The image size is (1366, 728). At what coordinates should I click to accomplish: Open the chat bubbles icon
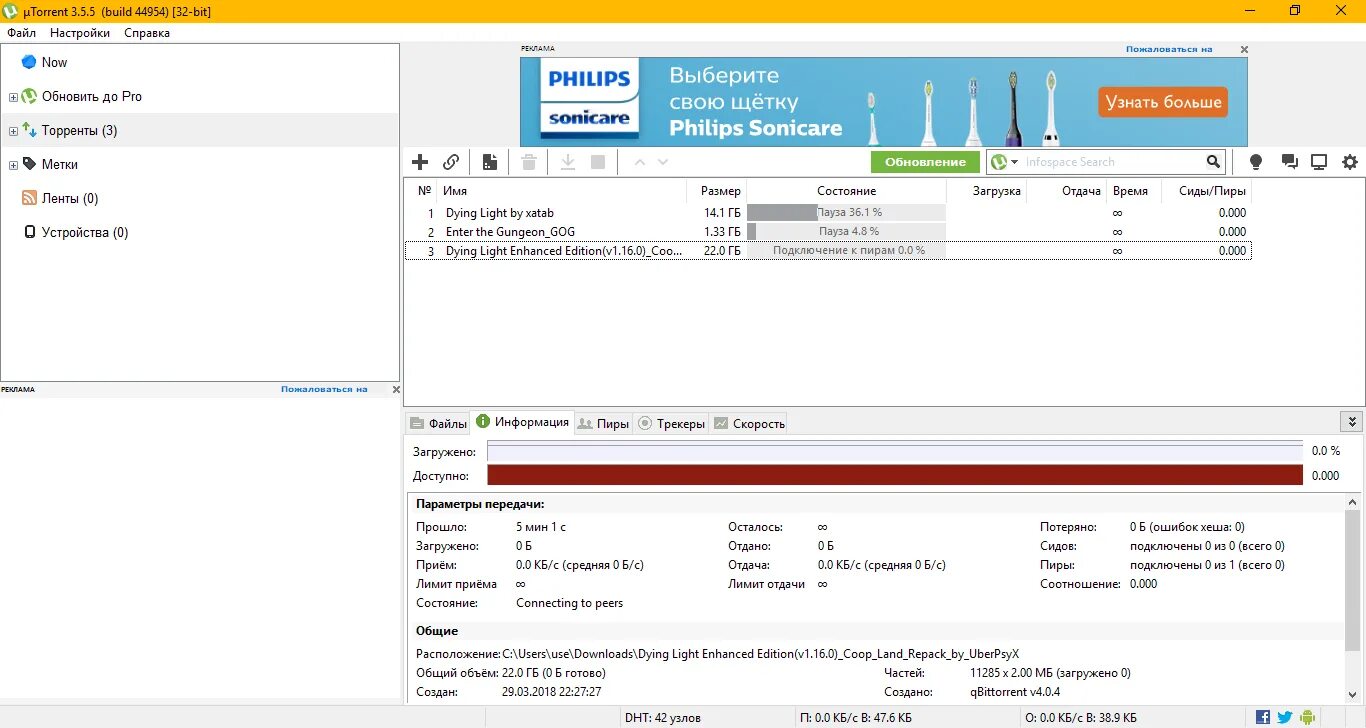pos(1289,162)
